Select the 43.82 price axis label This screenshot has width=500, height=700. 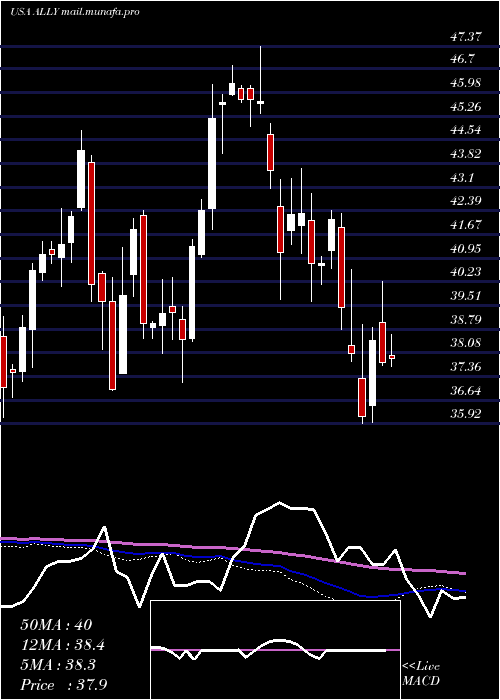tap(466, 154)
